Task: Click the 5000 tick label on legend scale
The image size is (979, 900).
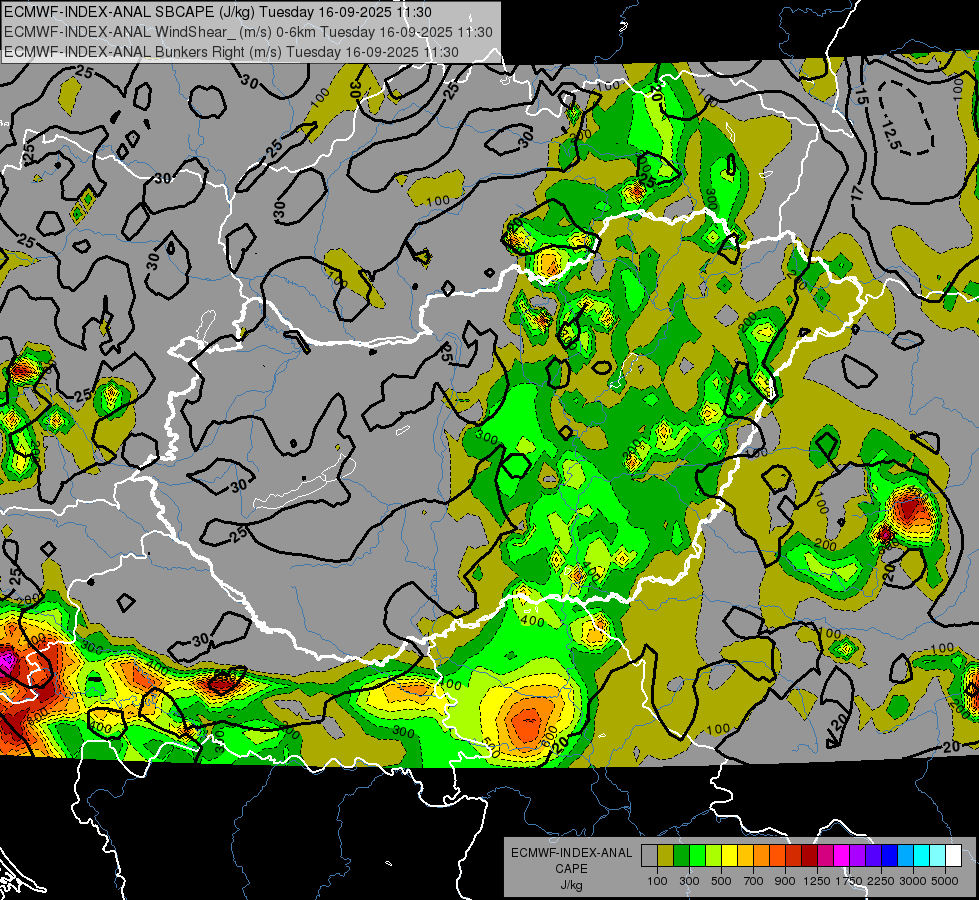Action: pos(945,881)
